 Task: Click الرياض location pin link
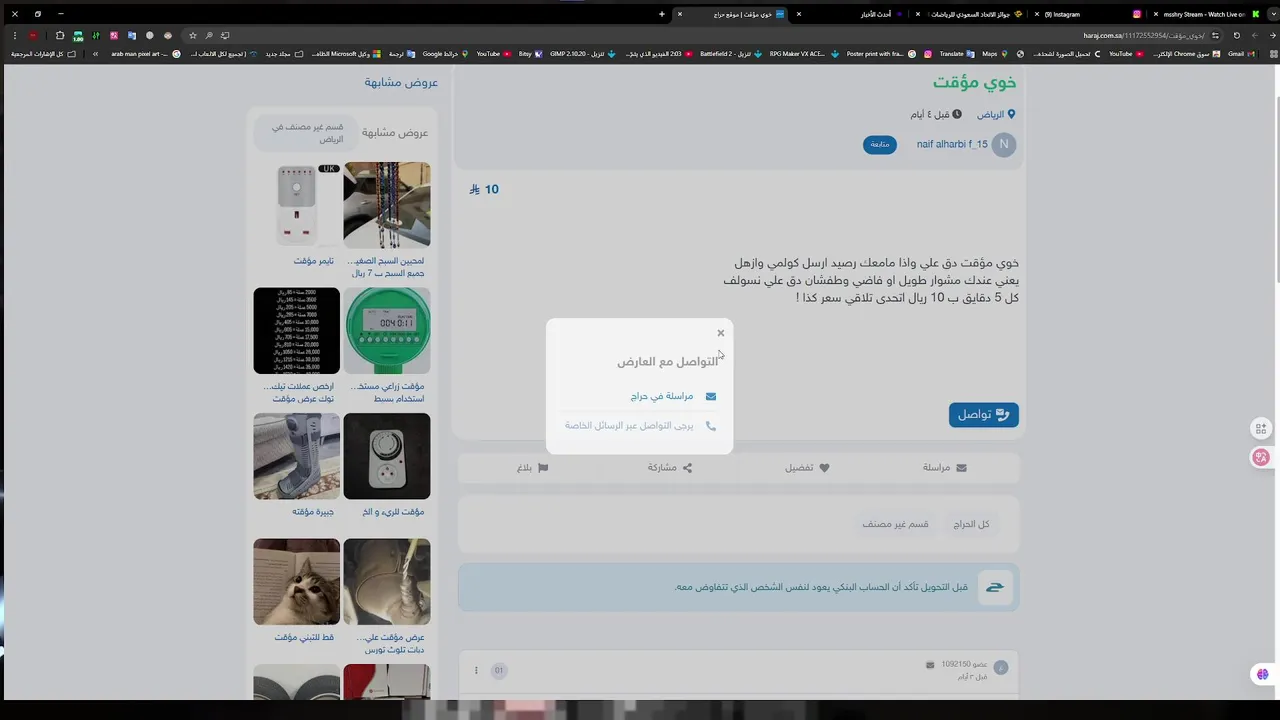tap(996, 114)
